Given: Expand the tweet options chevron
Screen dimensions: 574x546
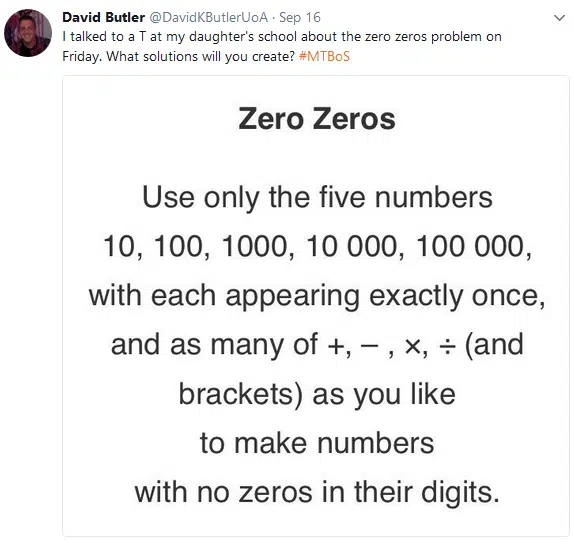Looking at the screenshot, I should (559, 18).
